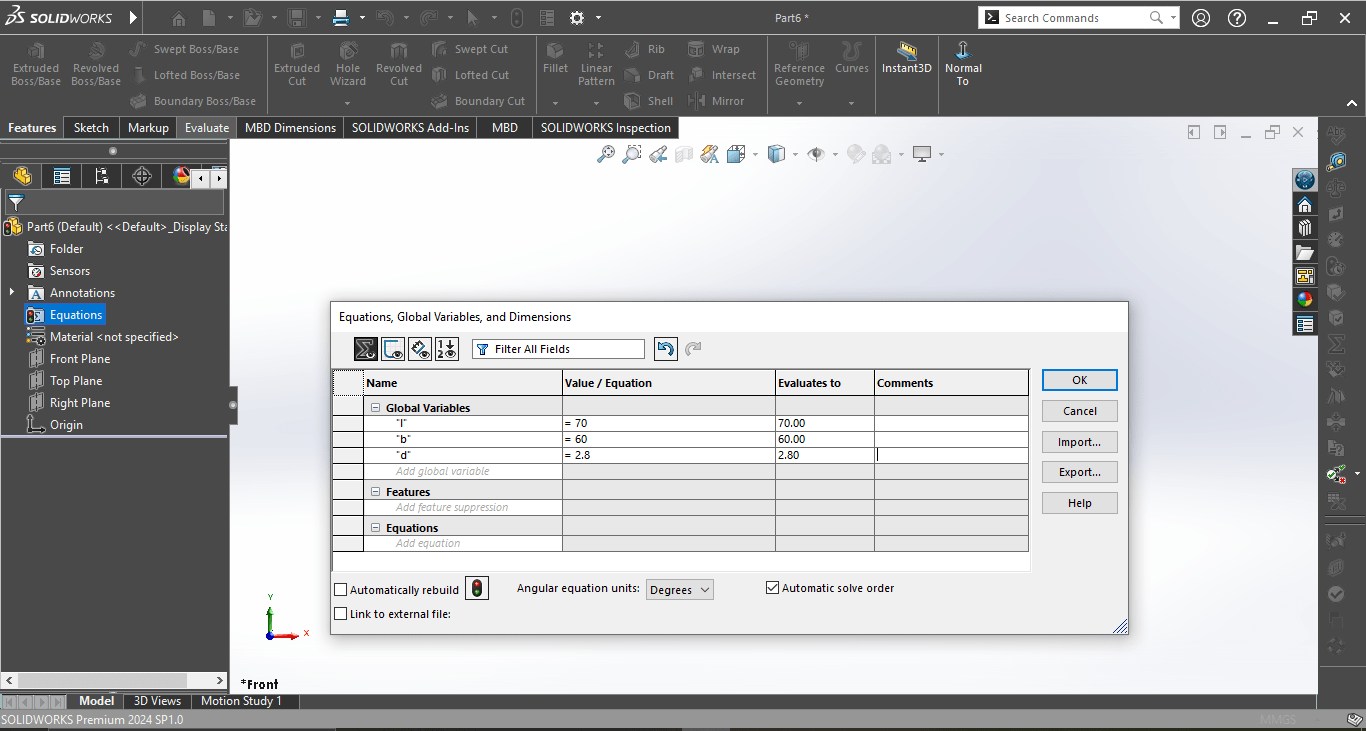This screenshot has width=1366, height=731.
Task: Open Home icon in task pane
Action: coord(1304,204)
